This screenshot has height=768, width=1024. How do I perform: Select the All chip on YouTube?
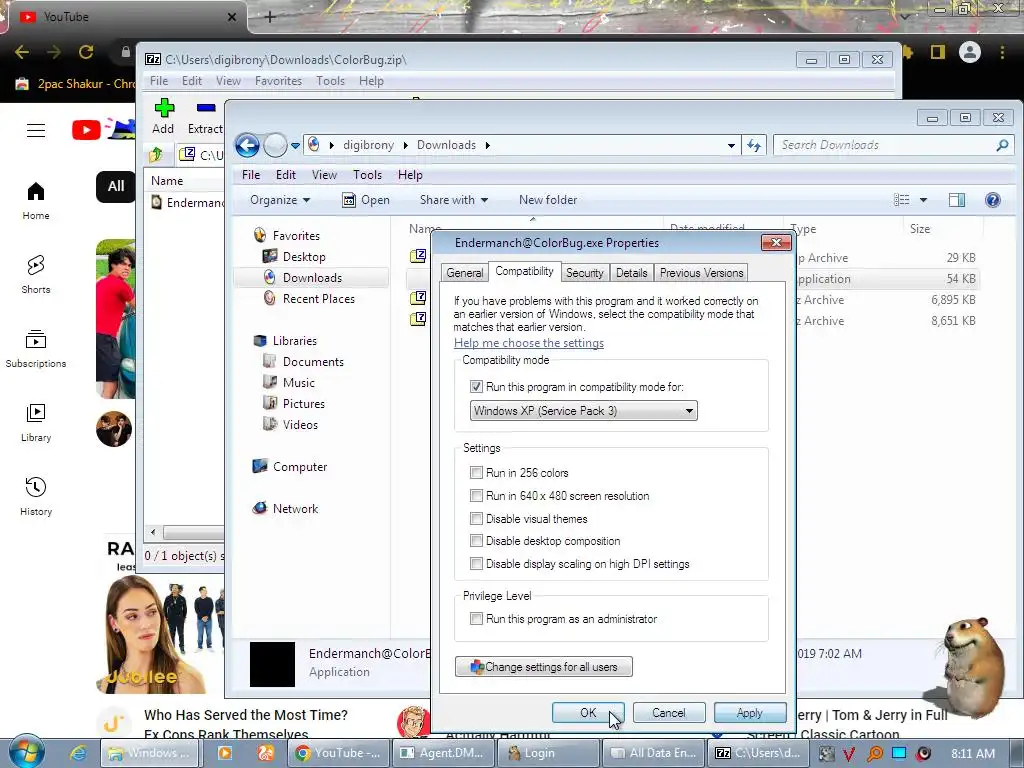coord(116,187)
